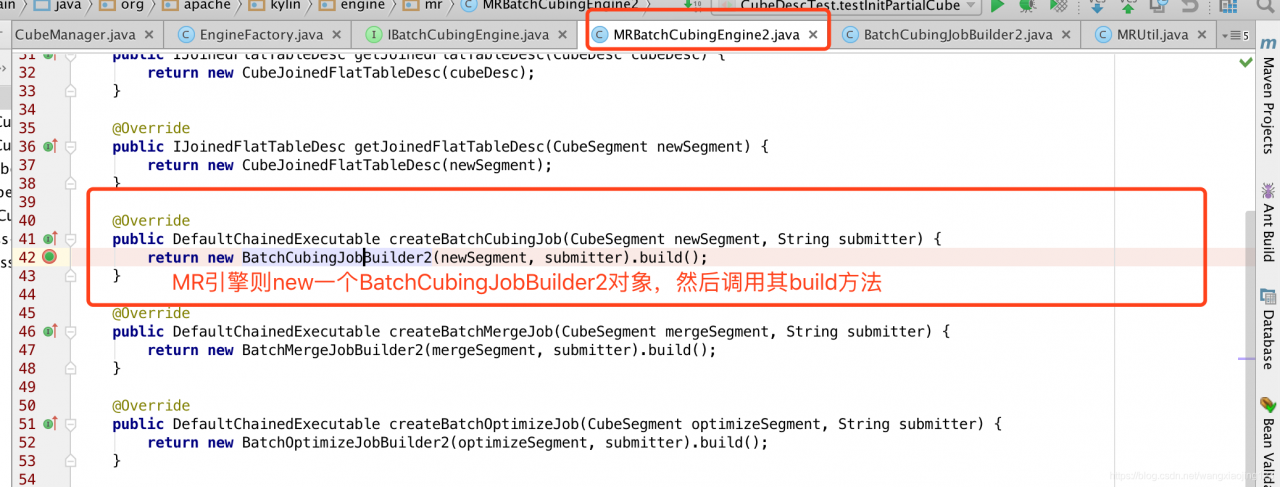This screenshot has width=1280, height=487.
Task: Click the override marker on line 46
Action: pos(50,331)
